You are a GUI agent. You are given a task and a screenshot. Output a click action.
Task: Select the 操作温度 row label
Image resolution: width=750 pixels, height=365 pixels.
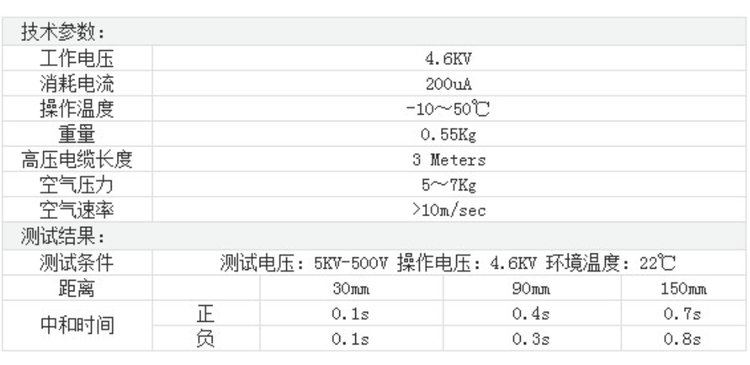[77, 110]
